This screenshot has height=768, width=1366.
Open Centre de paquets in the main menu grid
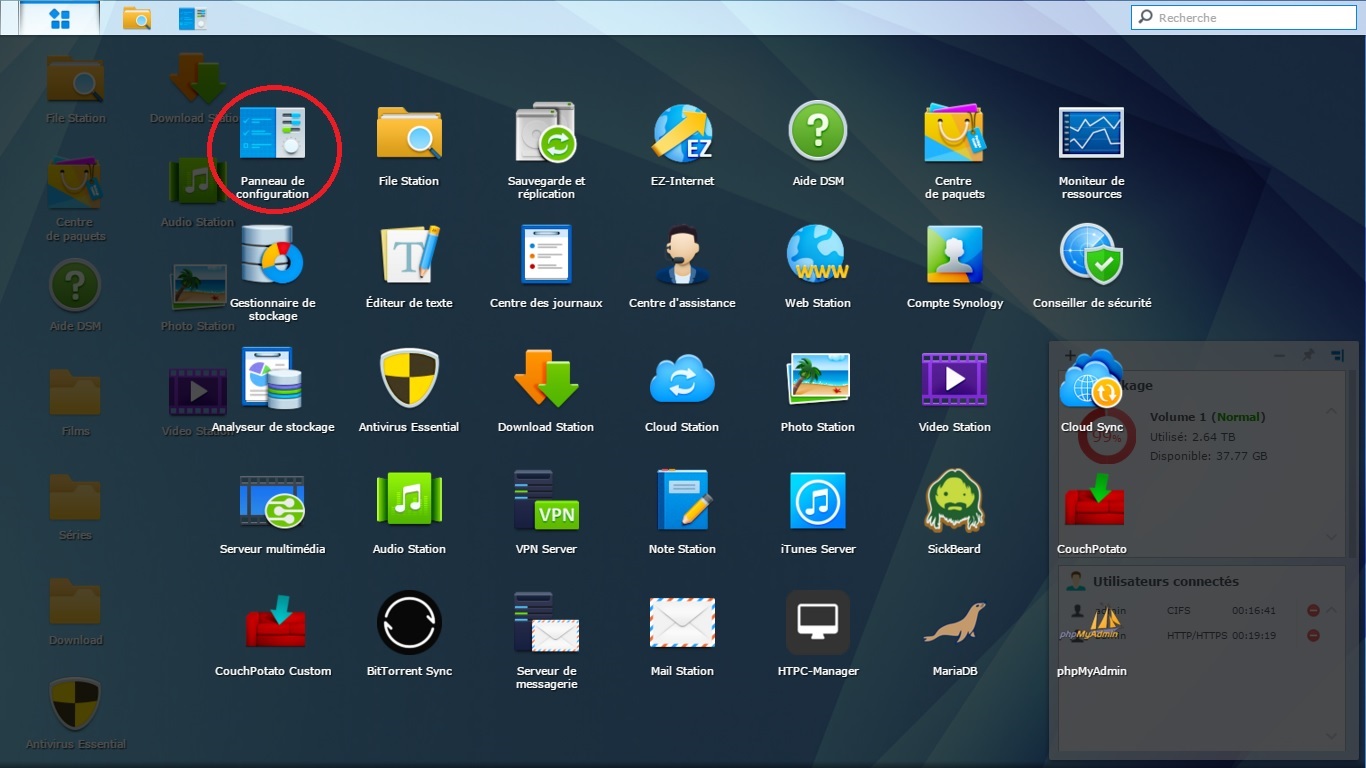955,135
